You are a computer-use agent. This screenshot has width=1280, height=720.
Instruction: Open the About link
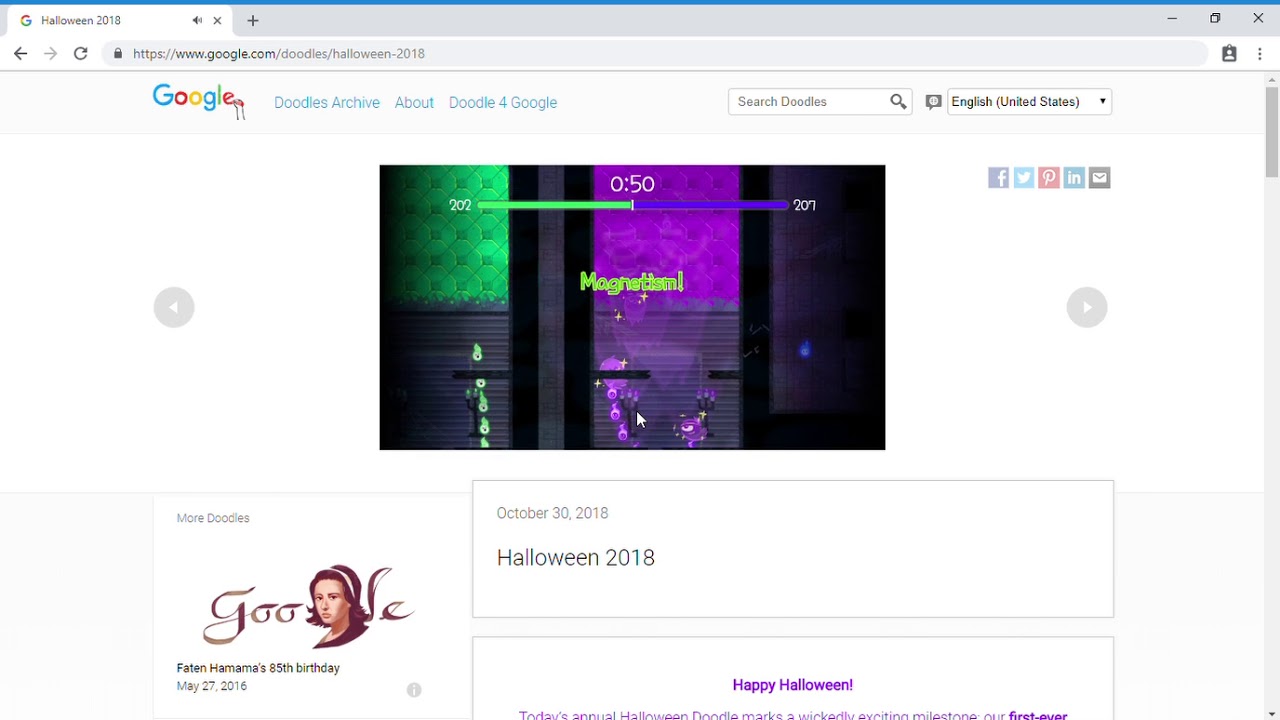click(414, 102)
